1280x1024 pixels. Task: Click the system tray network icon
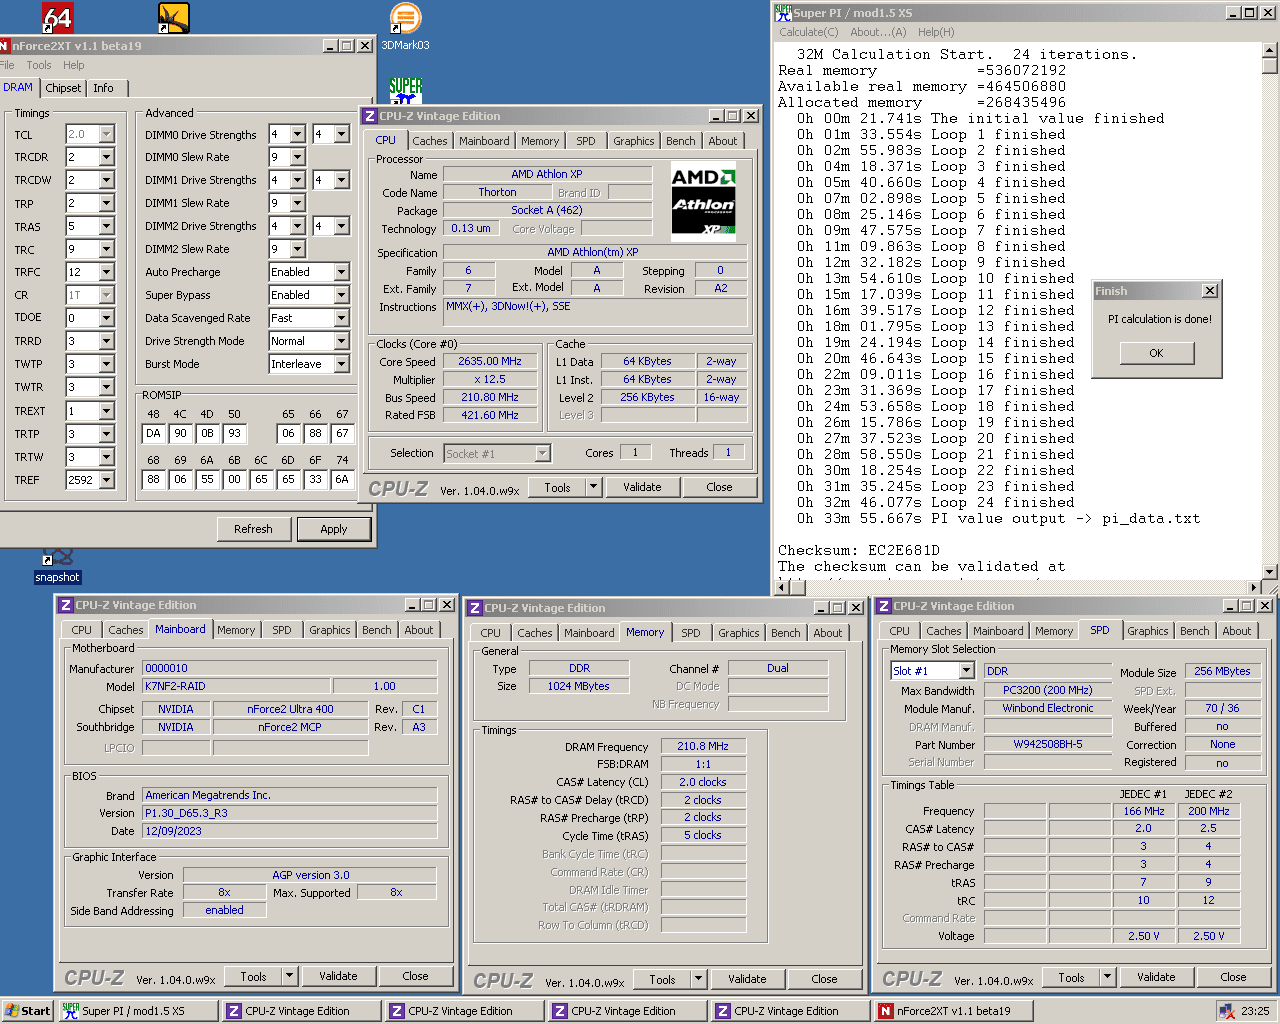point(1226,1011)
